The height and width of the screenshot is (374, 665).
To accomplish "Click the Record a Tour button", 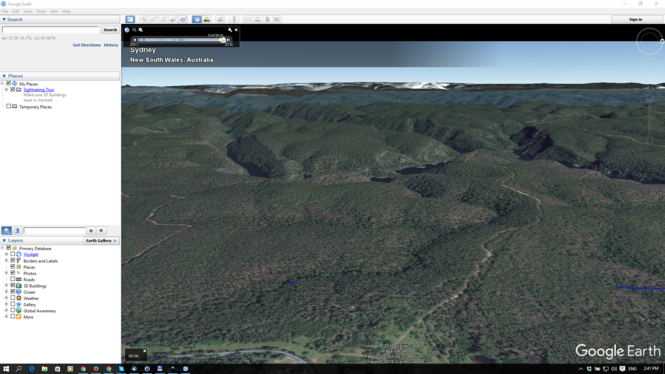I will tap(183, 20).
